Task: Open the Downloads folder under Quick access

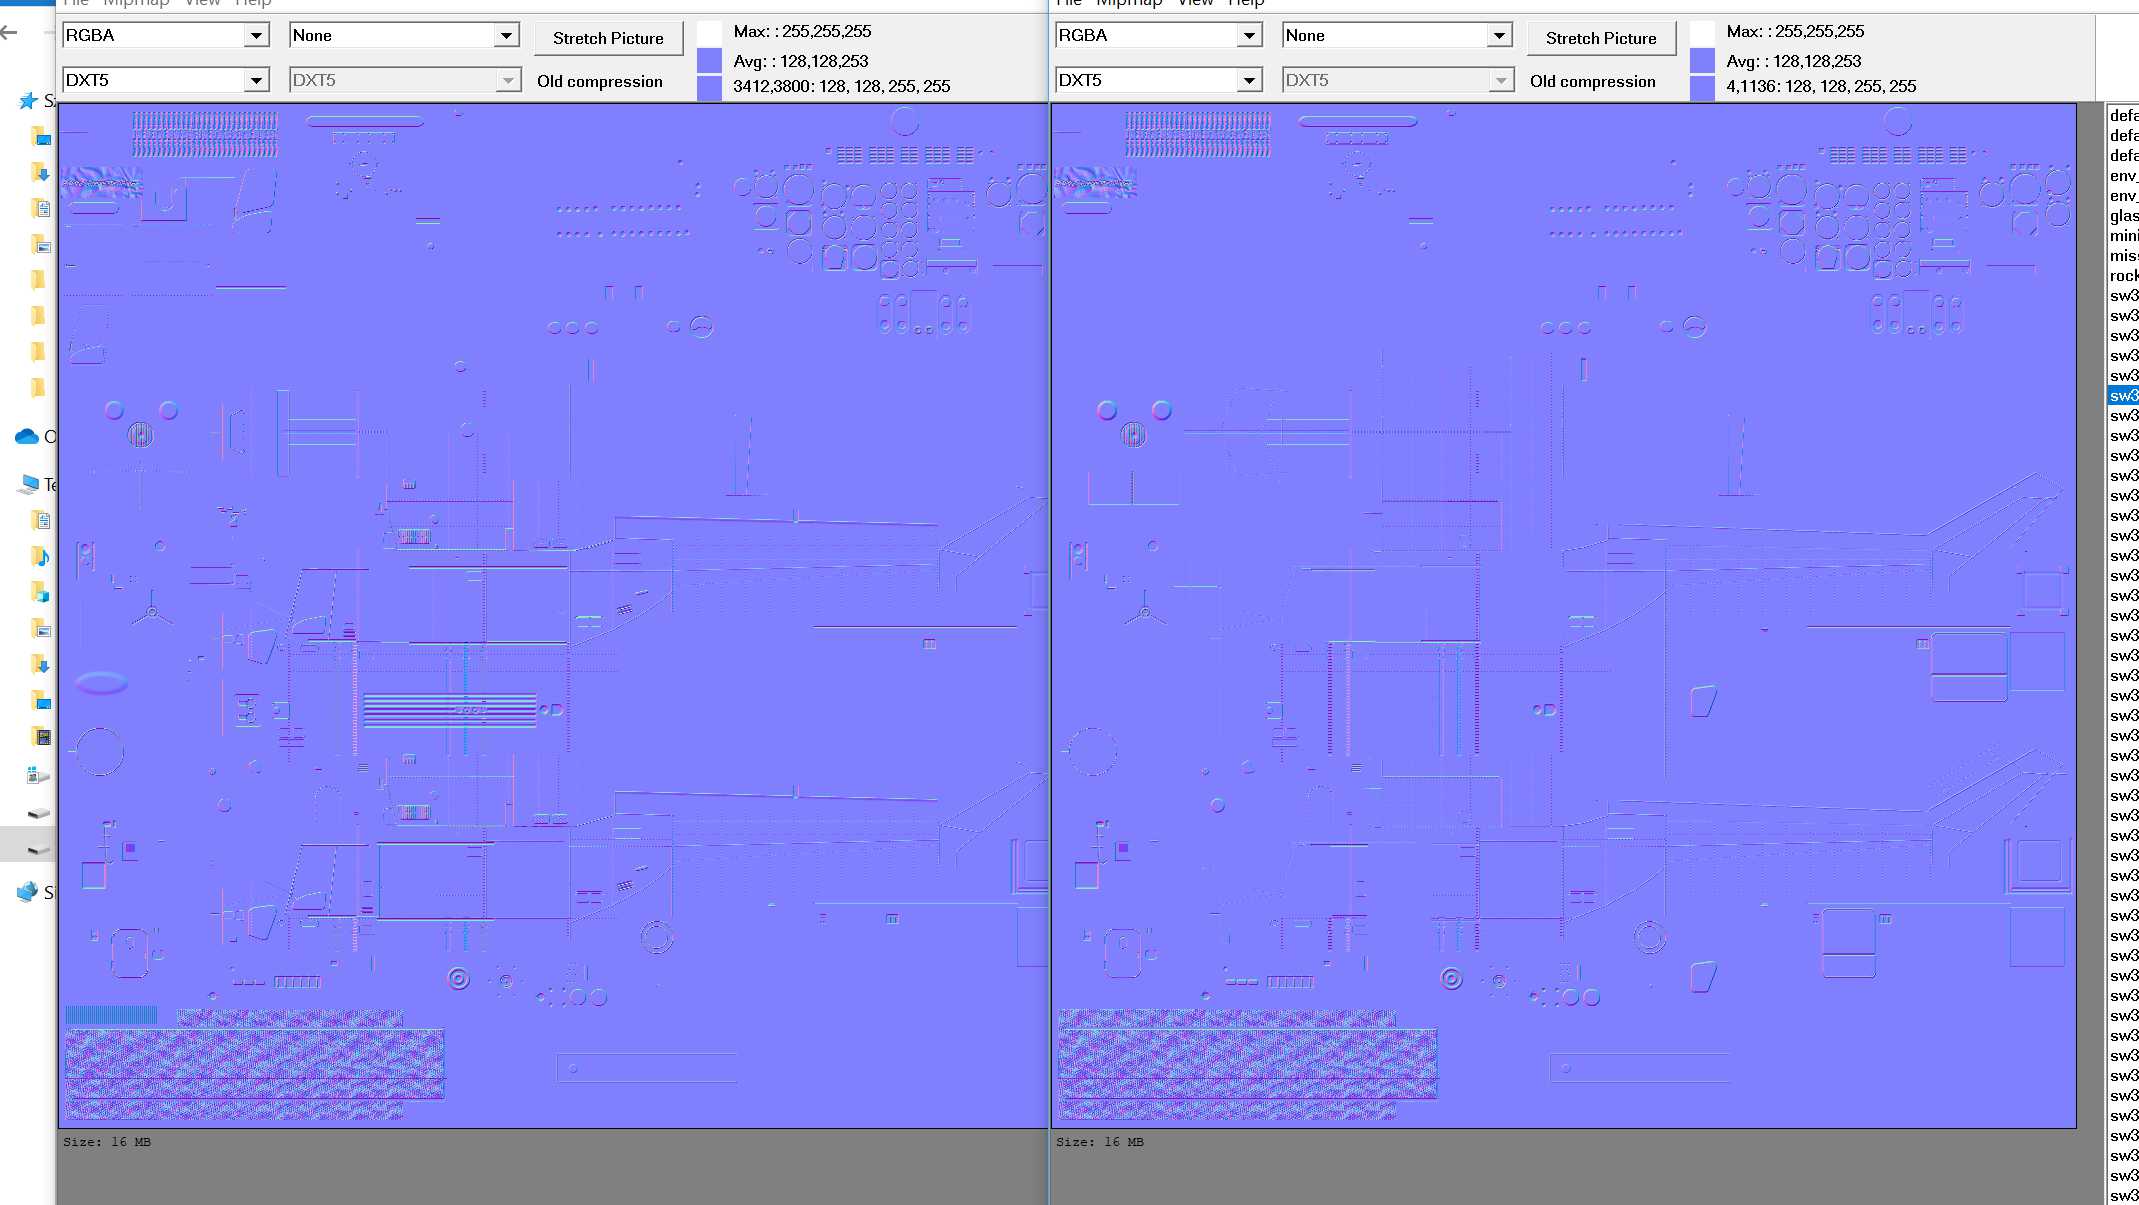Action: pos(40,172)
